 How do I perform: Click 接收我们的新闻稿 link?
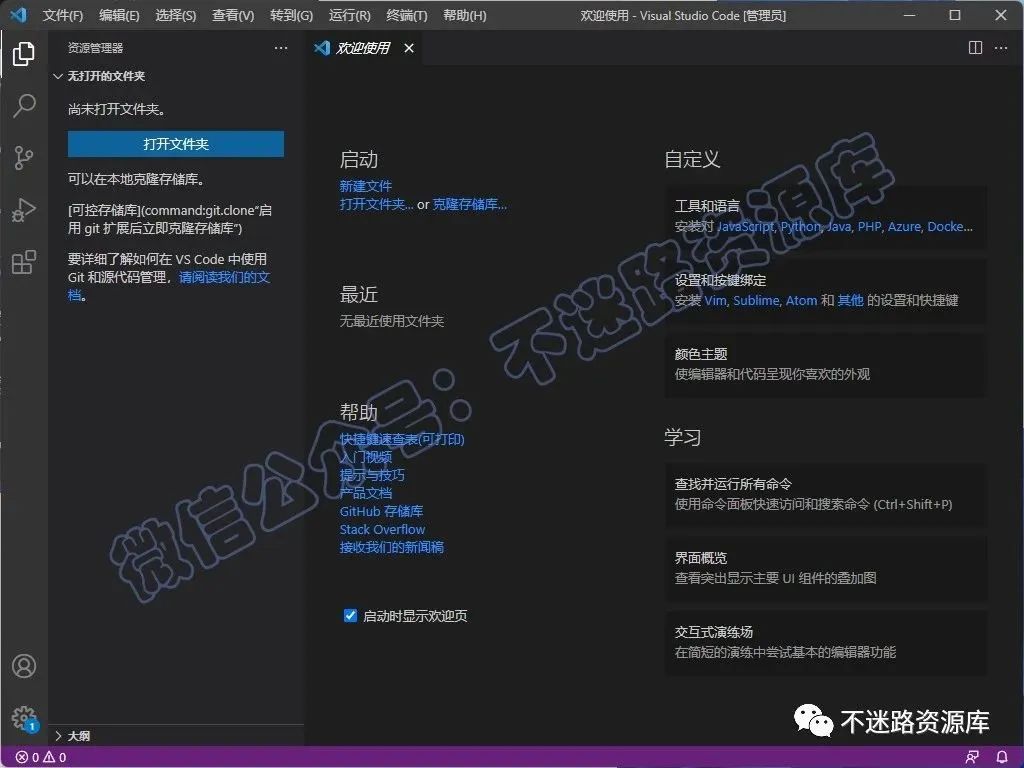(x=392, y=547)
